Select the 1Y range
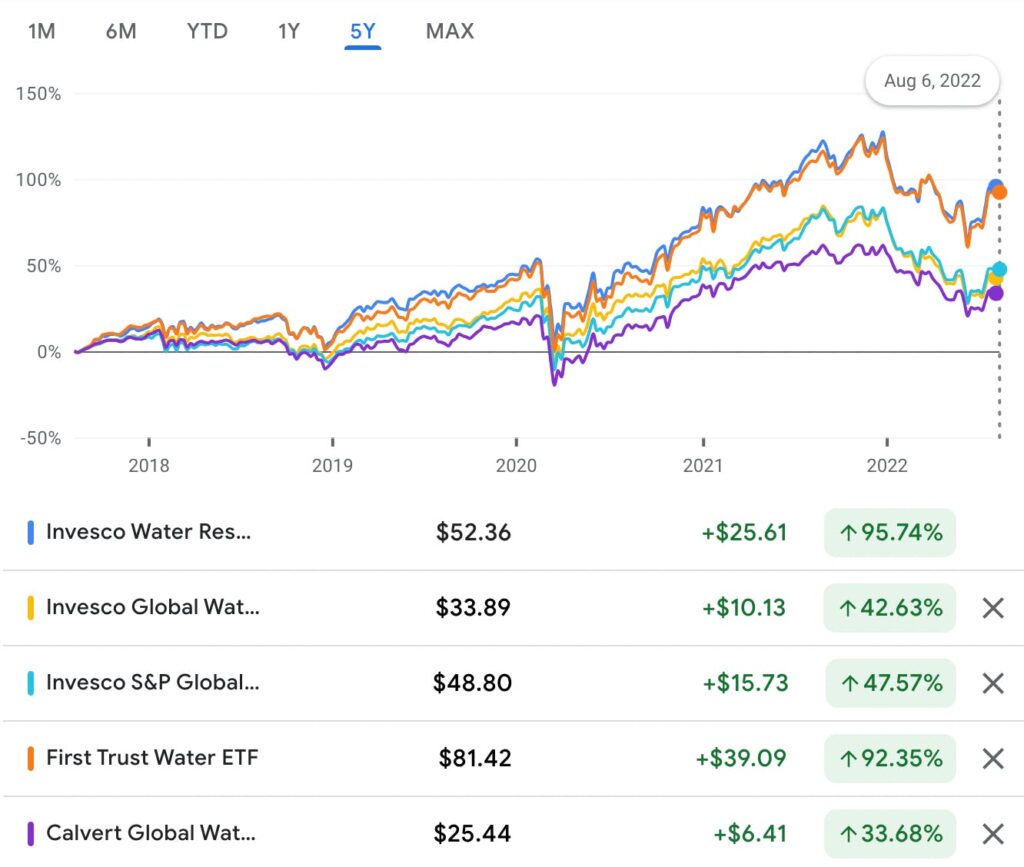1024x867 pixels. 288,30
